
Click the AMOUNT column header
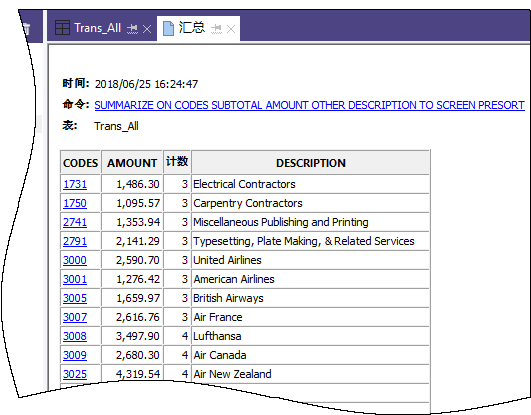point(132,163)
